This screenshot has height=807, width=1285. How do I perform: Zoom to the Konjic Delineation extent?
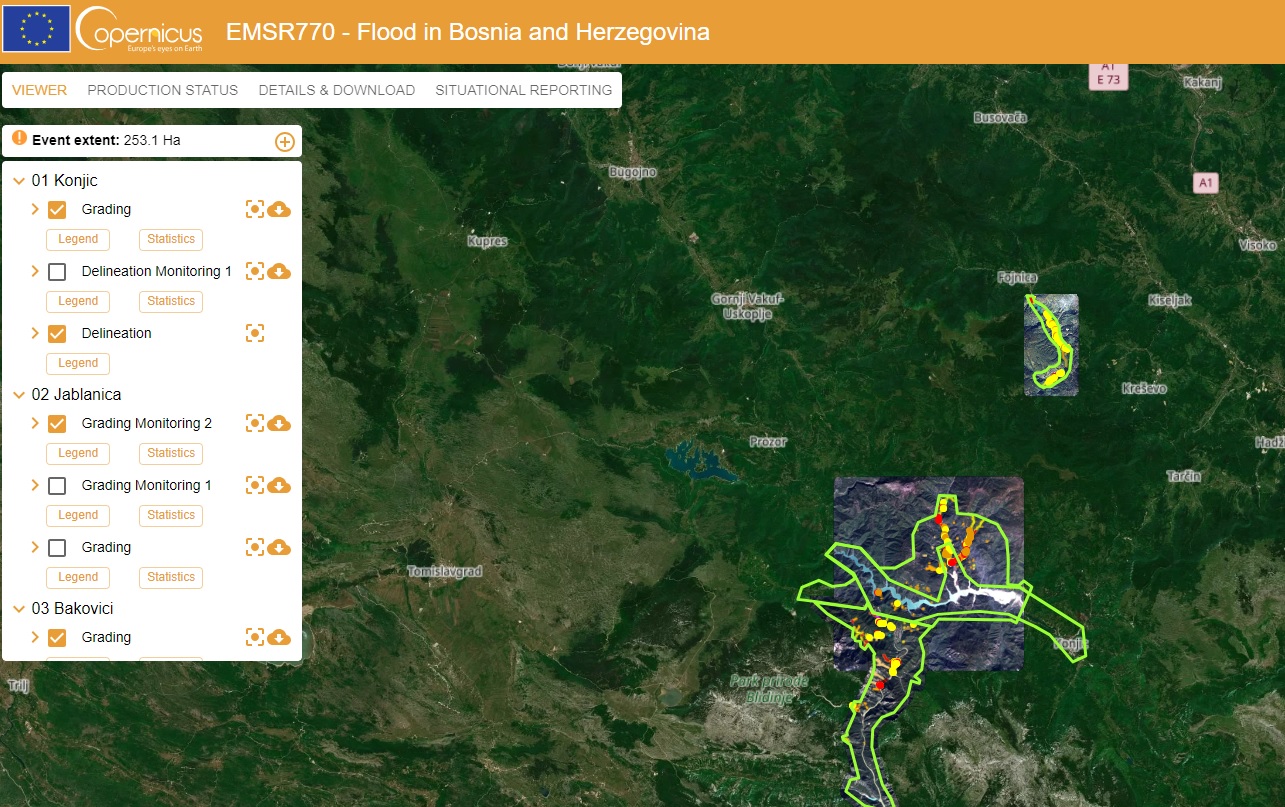point(255,332)
